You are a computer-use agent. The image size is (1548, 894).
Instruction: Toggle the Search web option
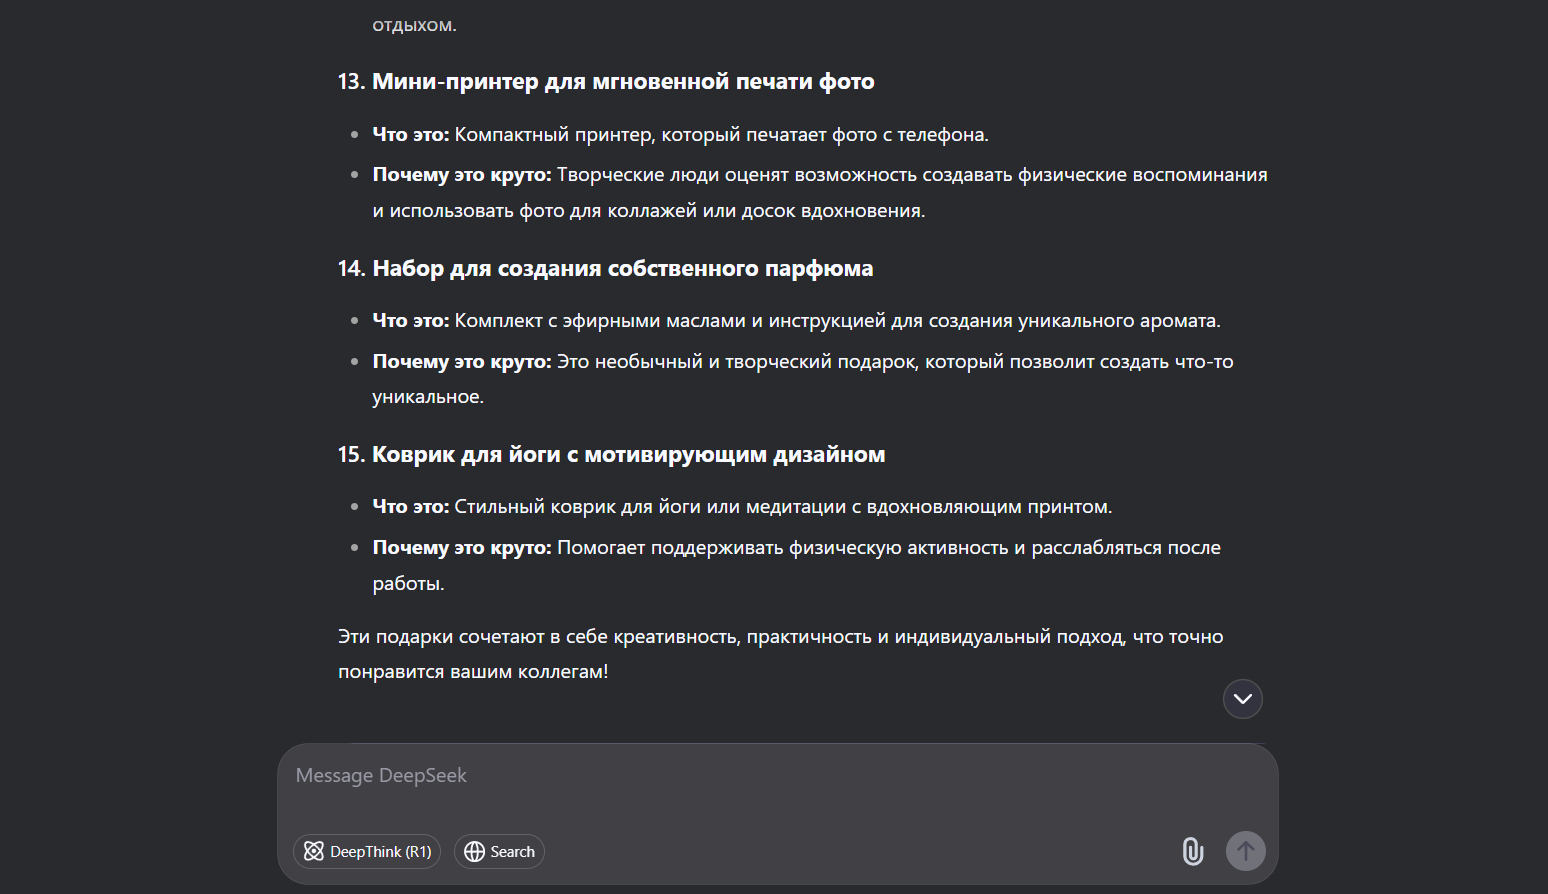coord(499,851)
